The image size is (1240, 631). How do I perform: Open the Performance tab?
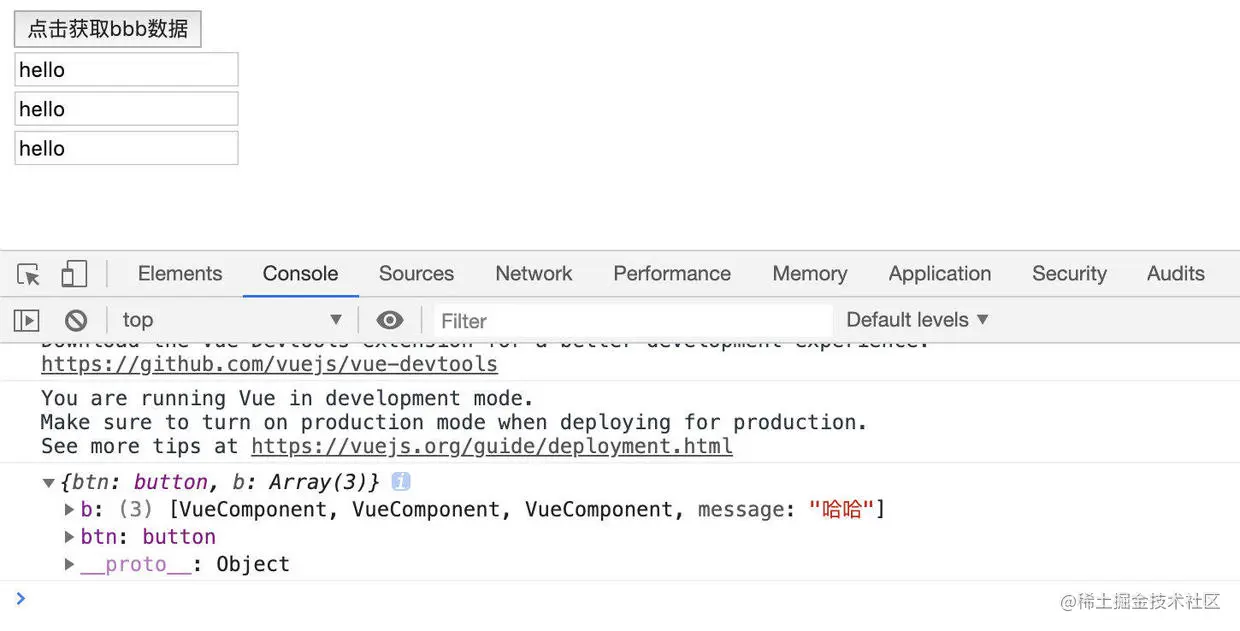pos(672,273)
